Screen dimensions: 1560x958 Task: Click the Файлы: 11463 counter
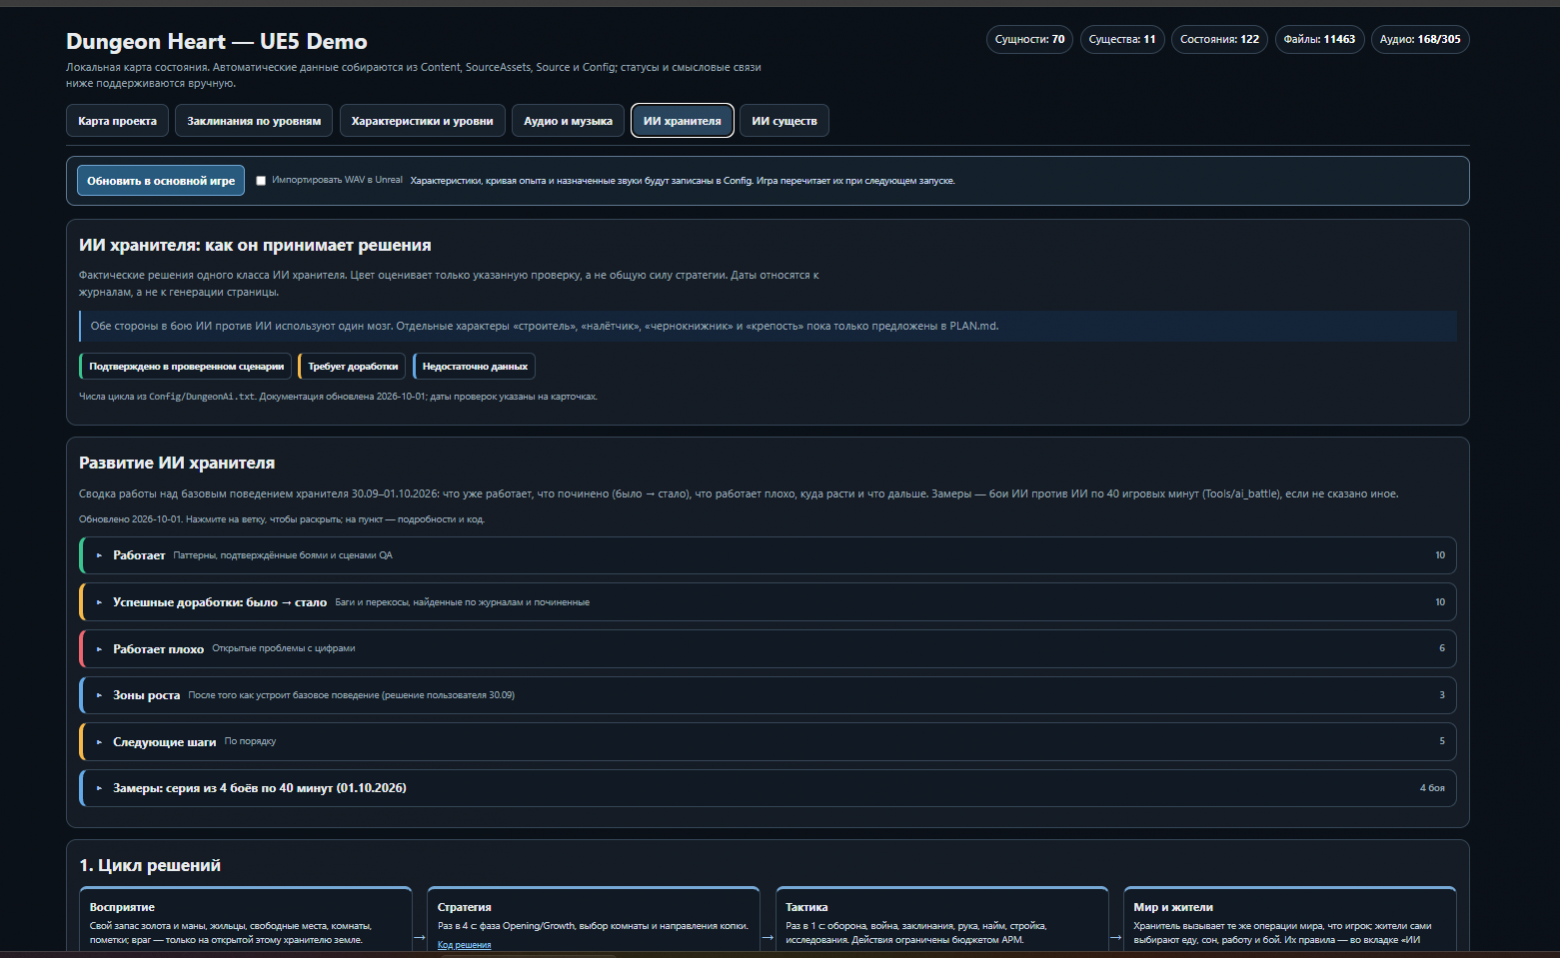1319,39
